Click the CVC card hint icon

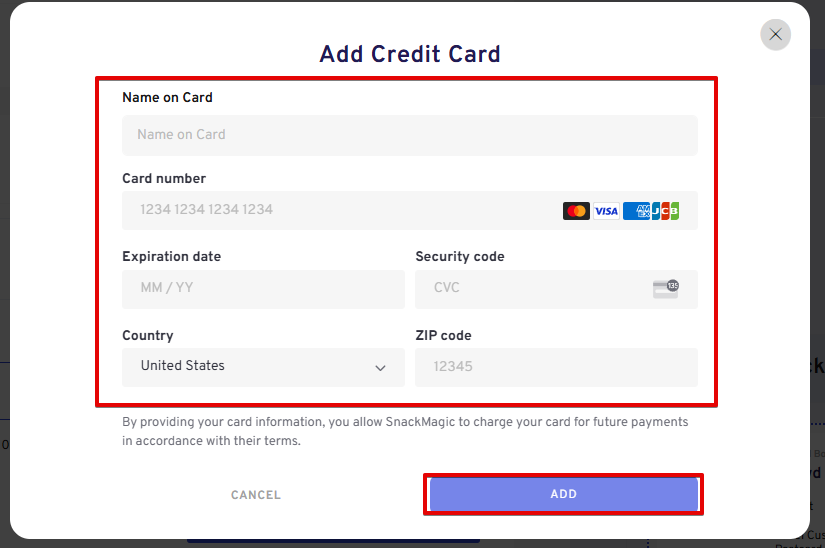(665, 289)
